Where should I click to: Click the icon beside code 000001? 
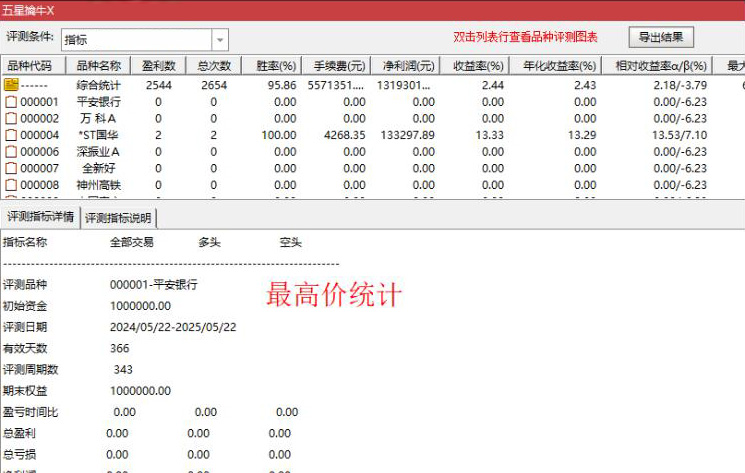[11, 102]
